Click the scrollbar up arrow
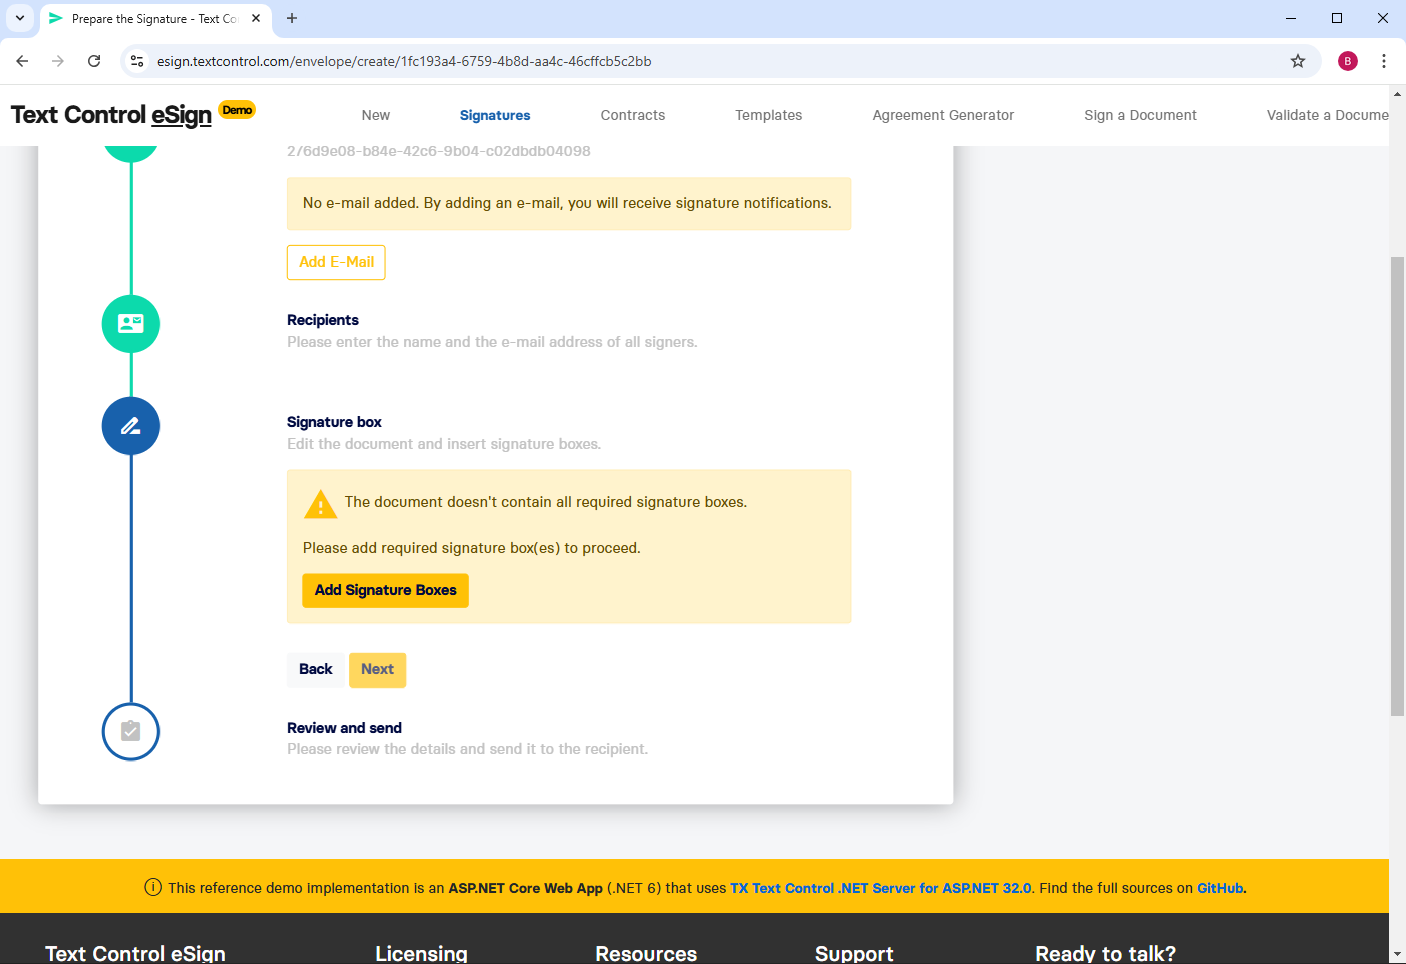This screenshot has width=1406, height=964. tap(1397, 94)
